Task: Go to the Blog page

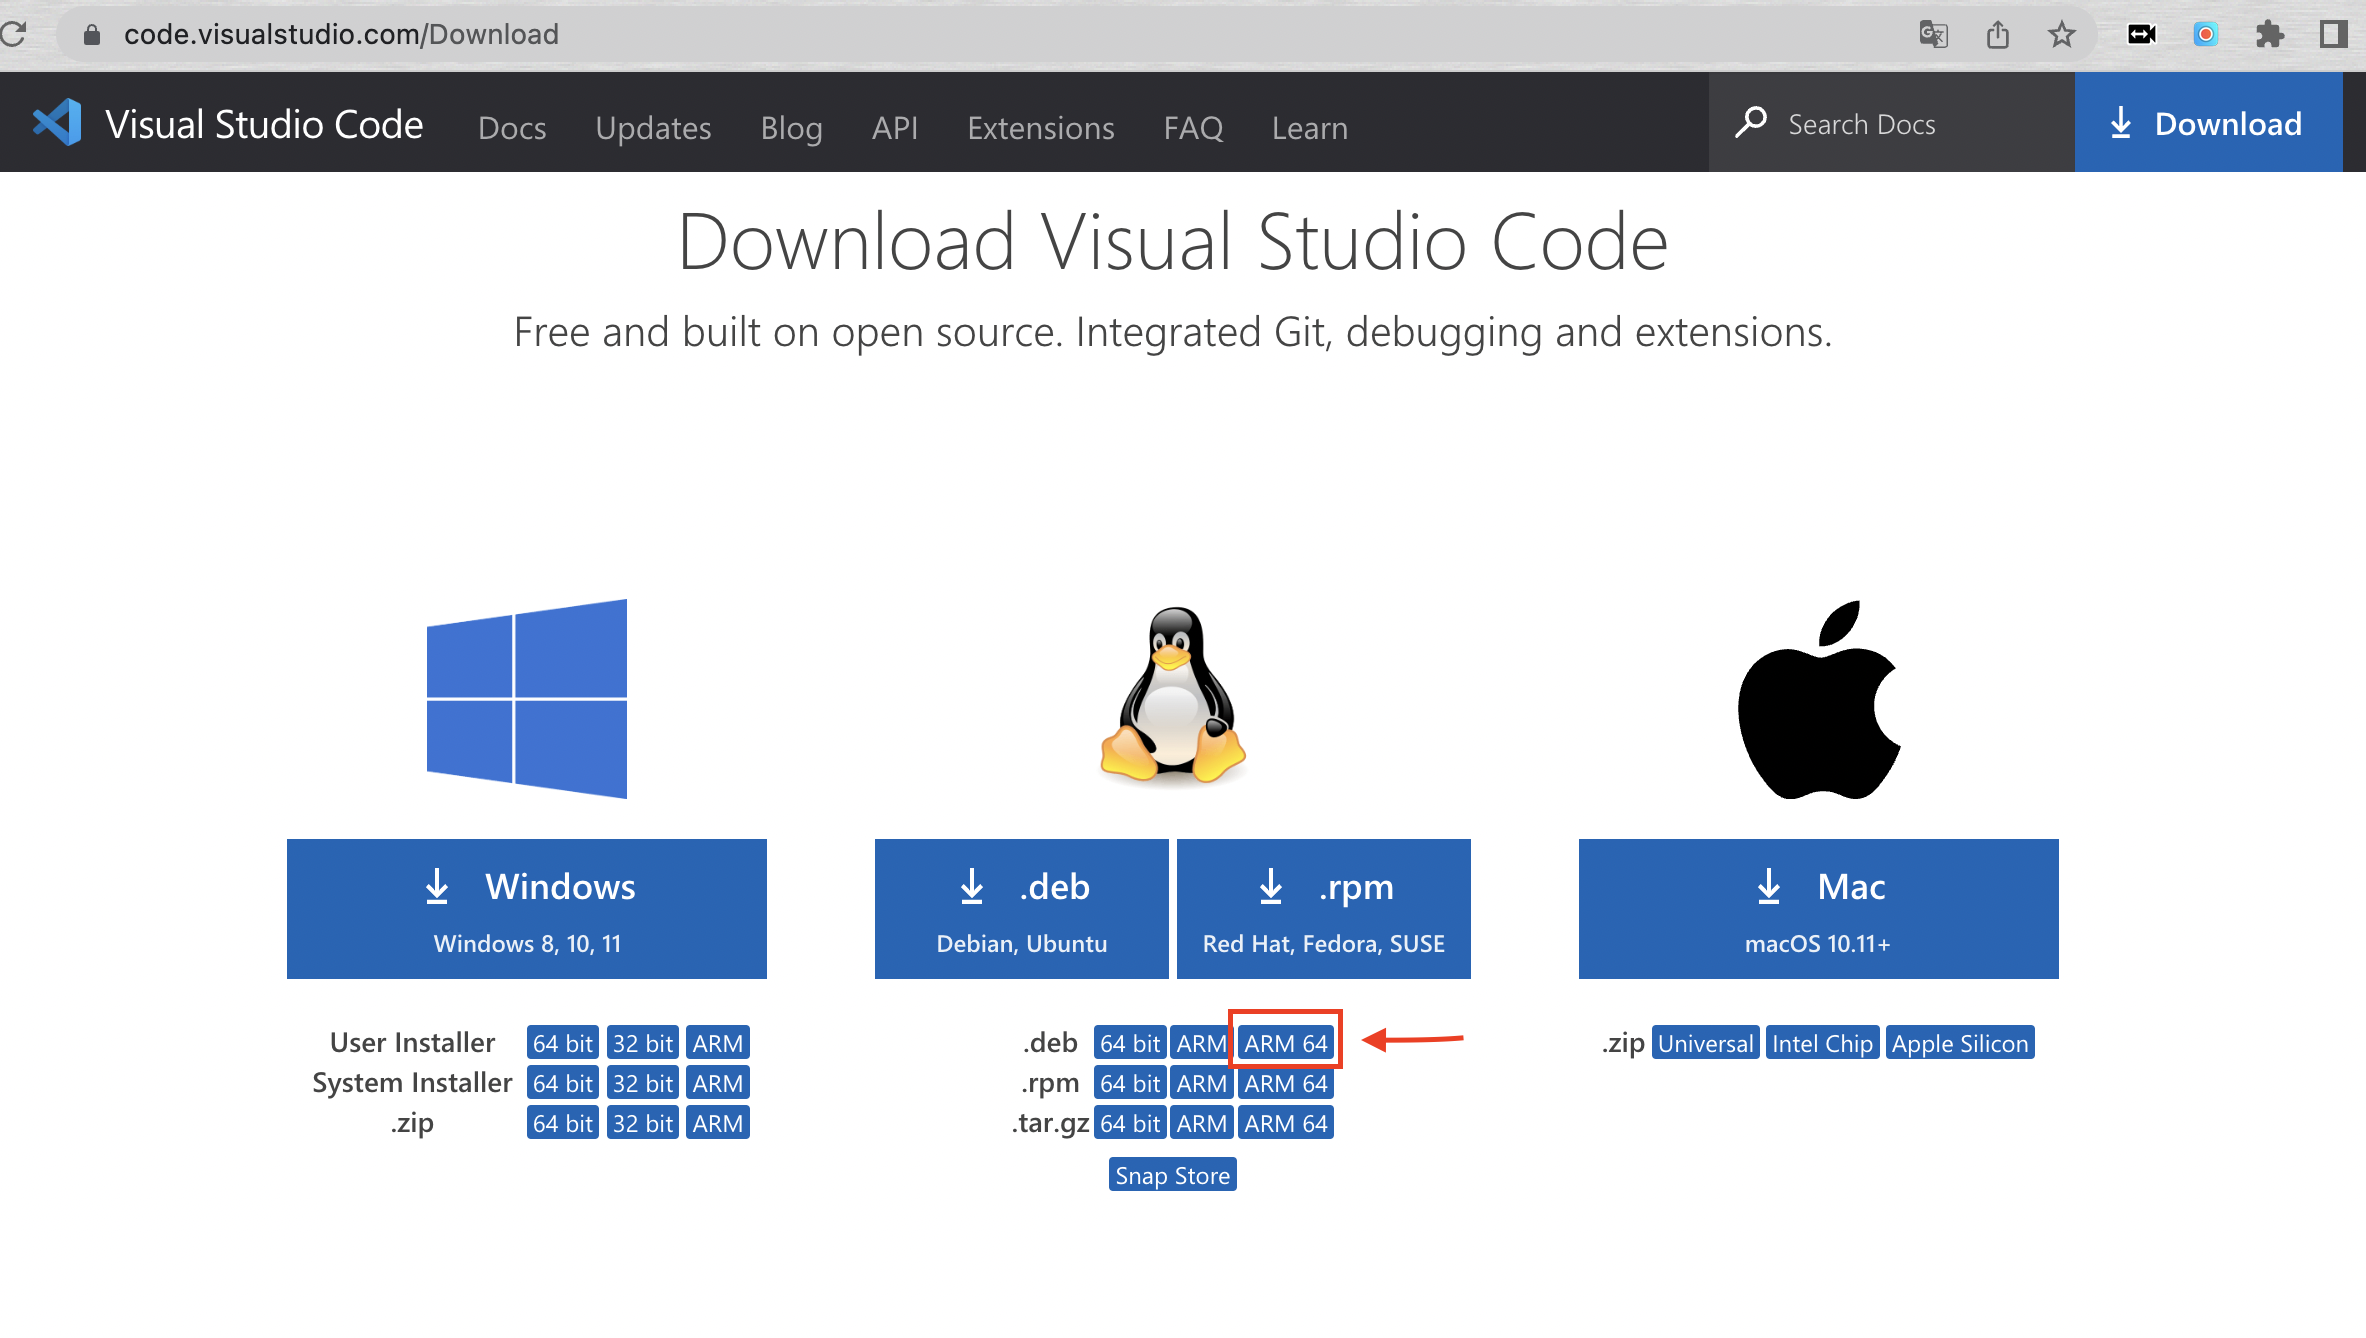Action: pyautogui.click(x=791, y=128)
